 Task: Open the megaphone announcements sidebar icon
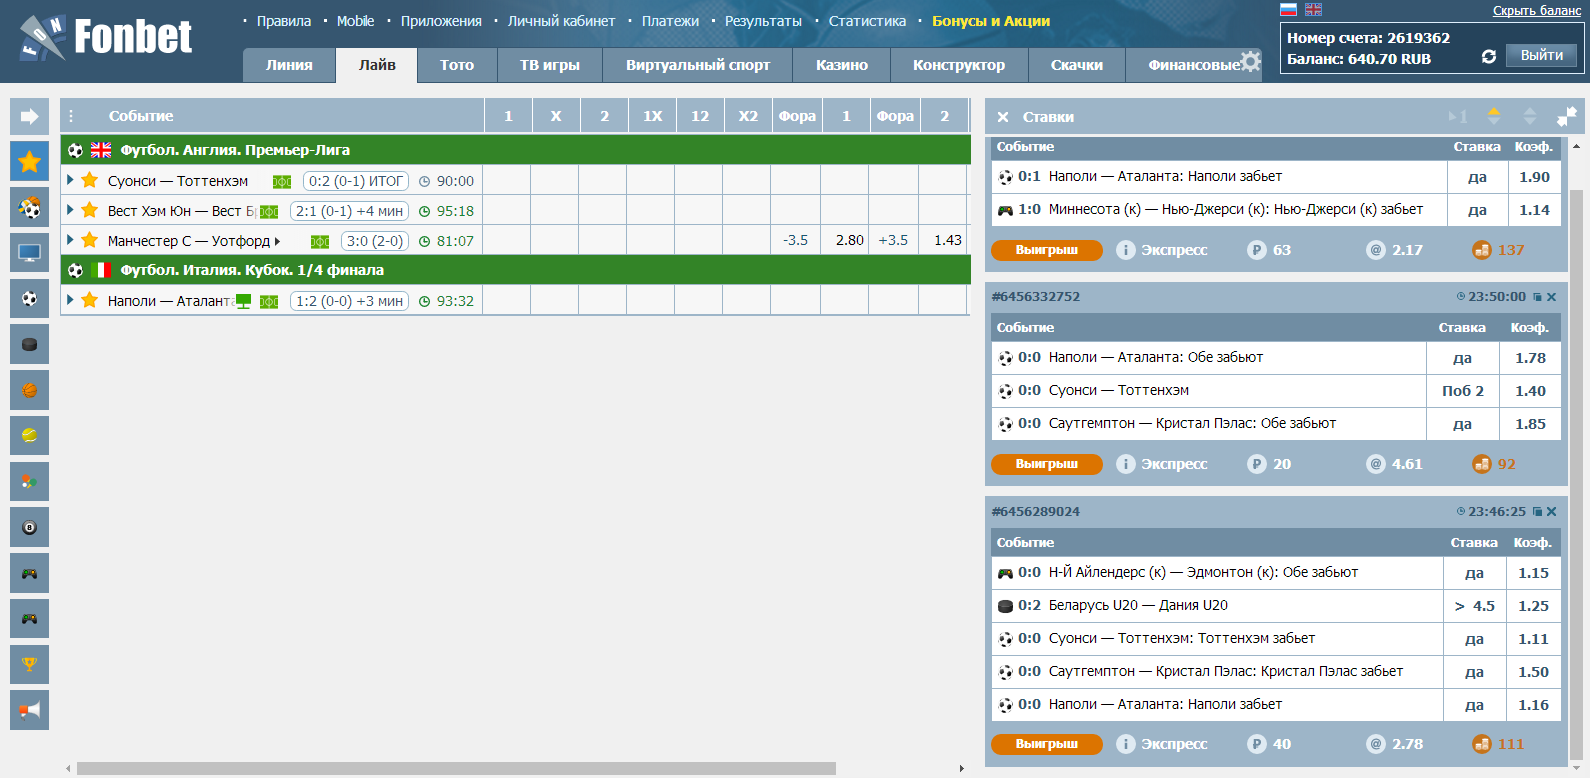[29, 710]
